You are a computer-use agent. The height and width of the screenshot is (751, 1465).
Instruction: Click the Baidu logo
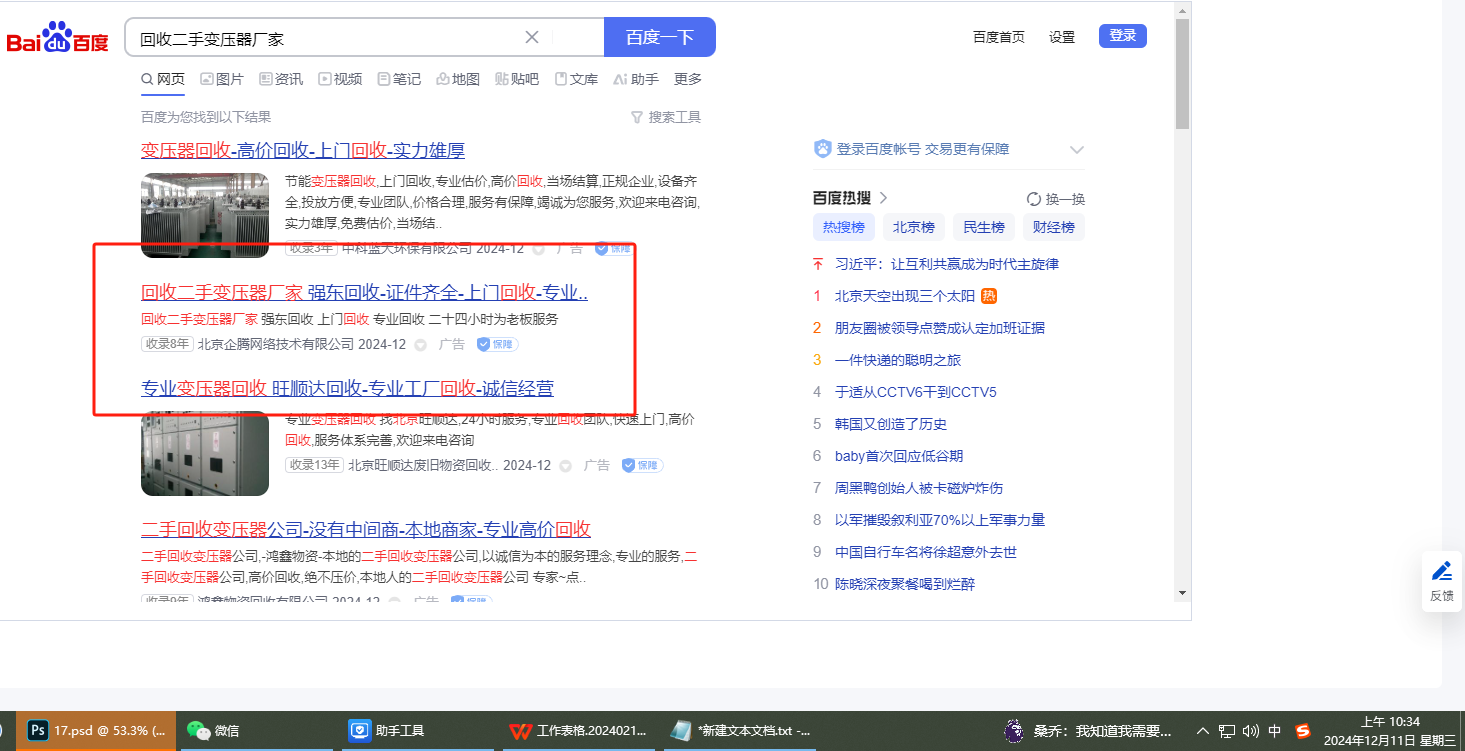(57, 39)
